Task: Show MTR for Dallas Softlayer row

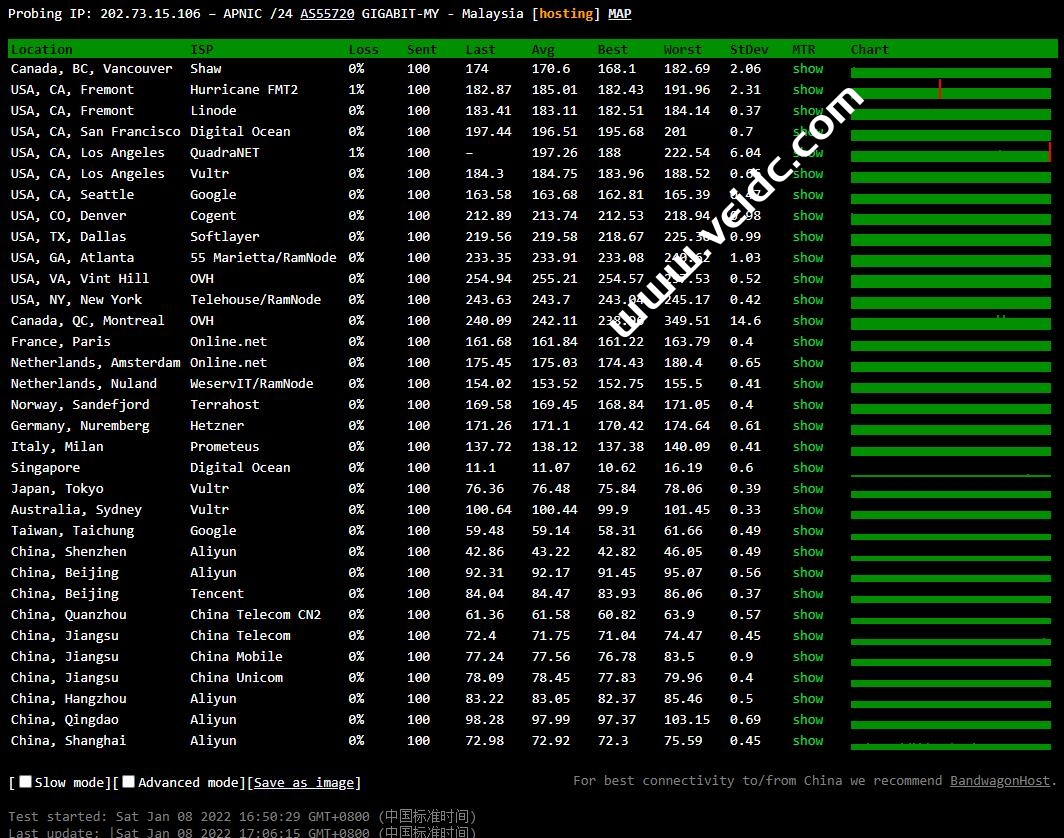Action: (x=808, y=237)
